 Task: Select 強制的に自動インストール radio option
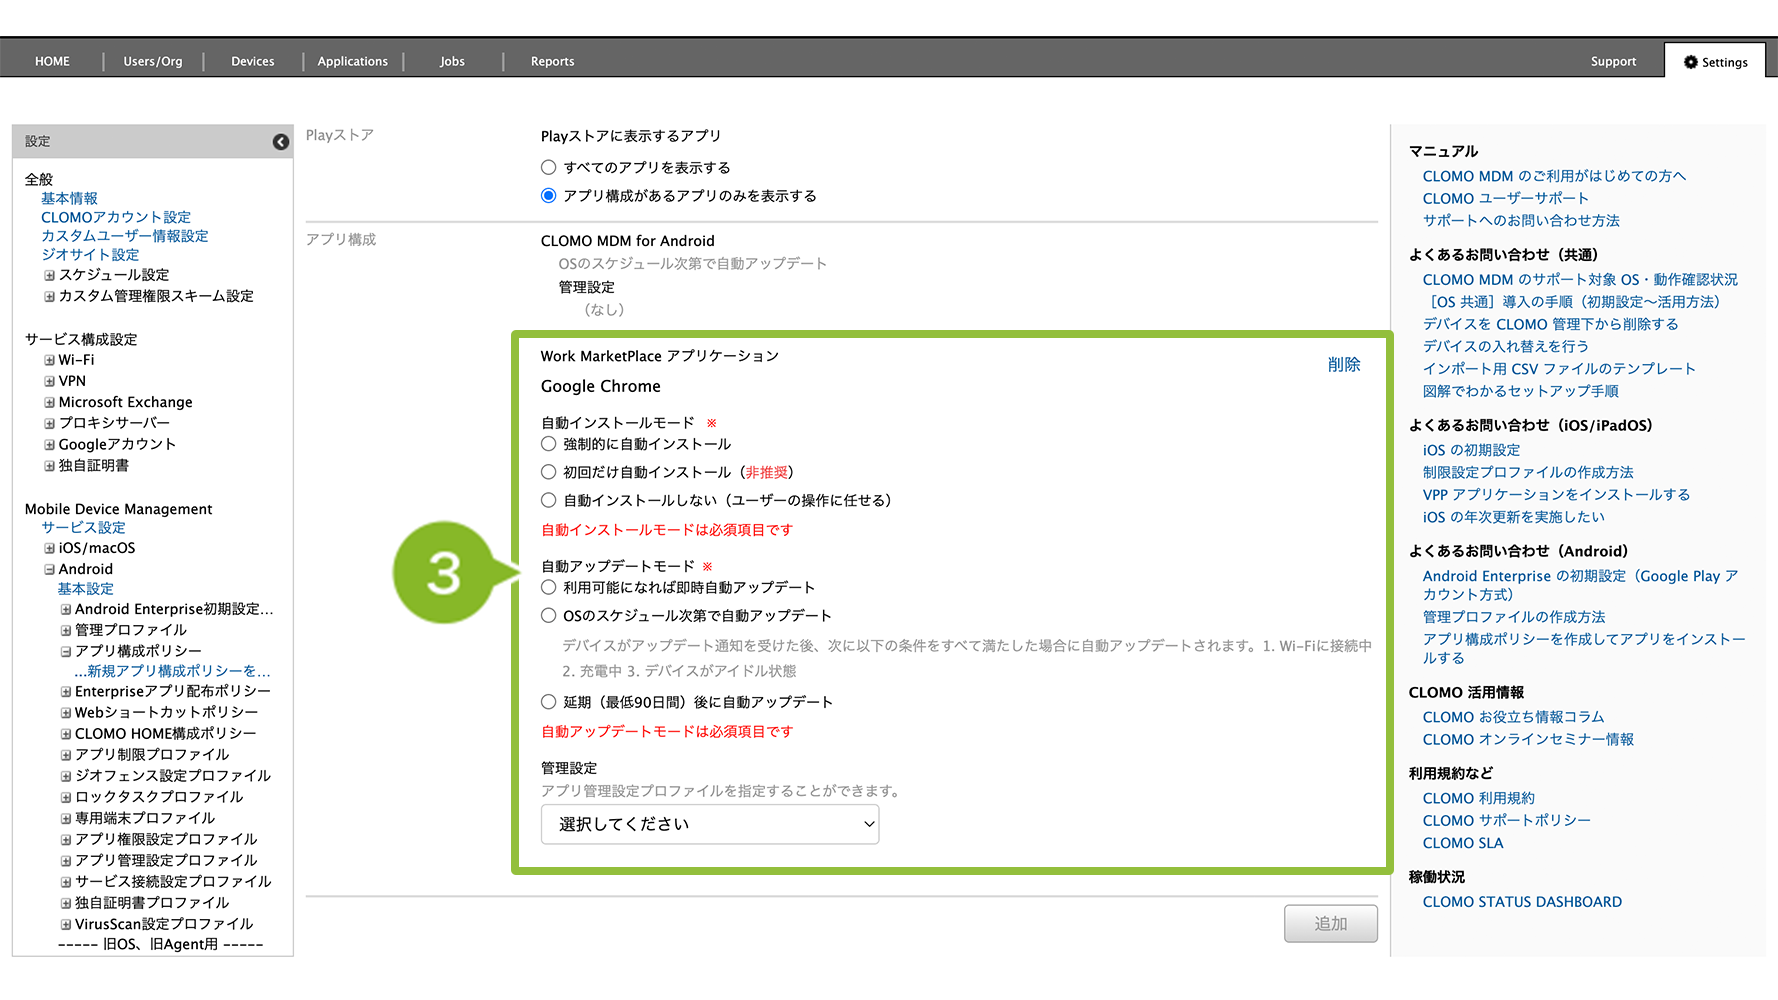click(x=548, y=444)
